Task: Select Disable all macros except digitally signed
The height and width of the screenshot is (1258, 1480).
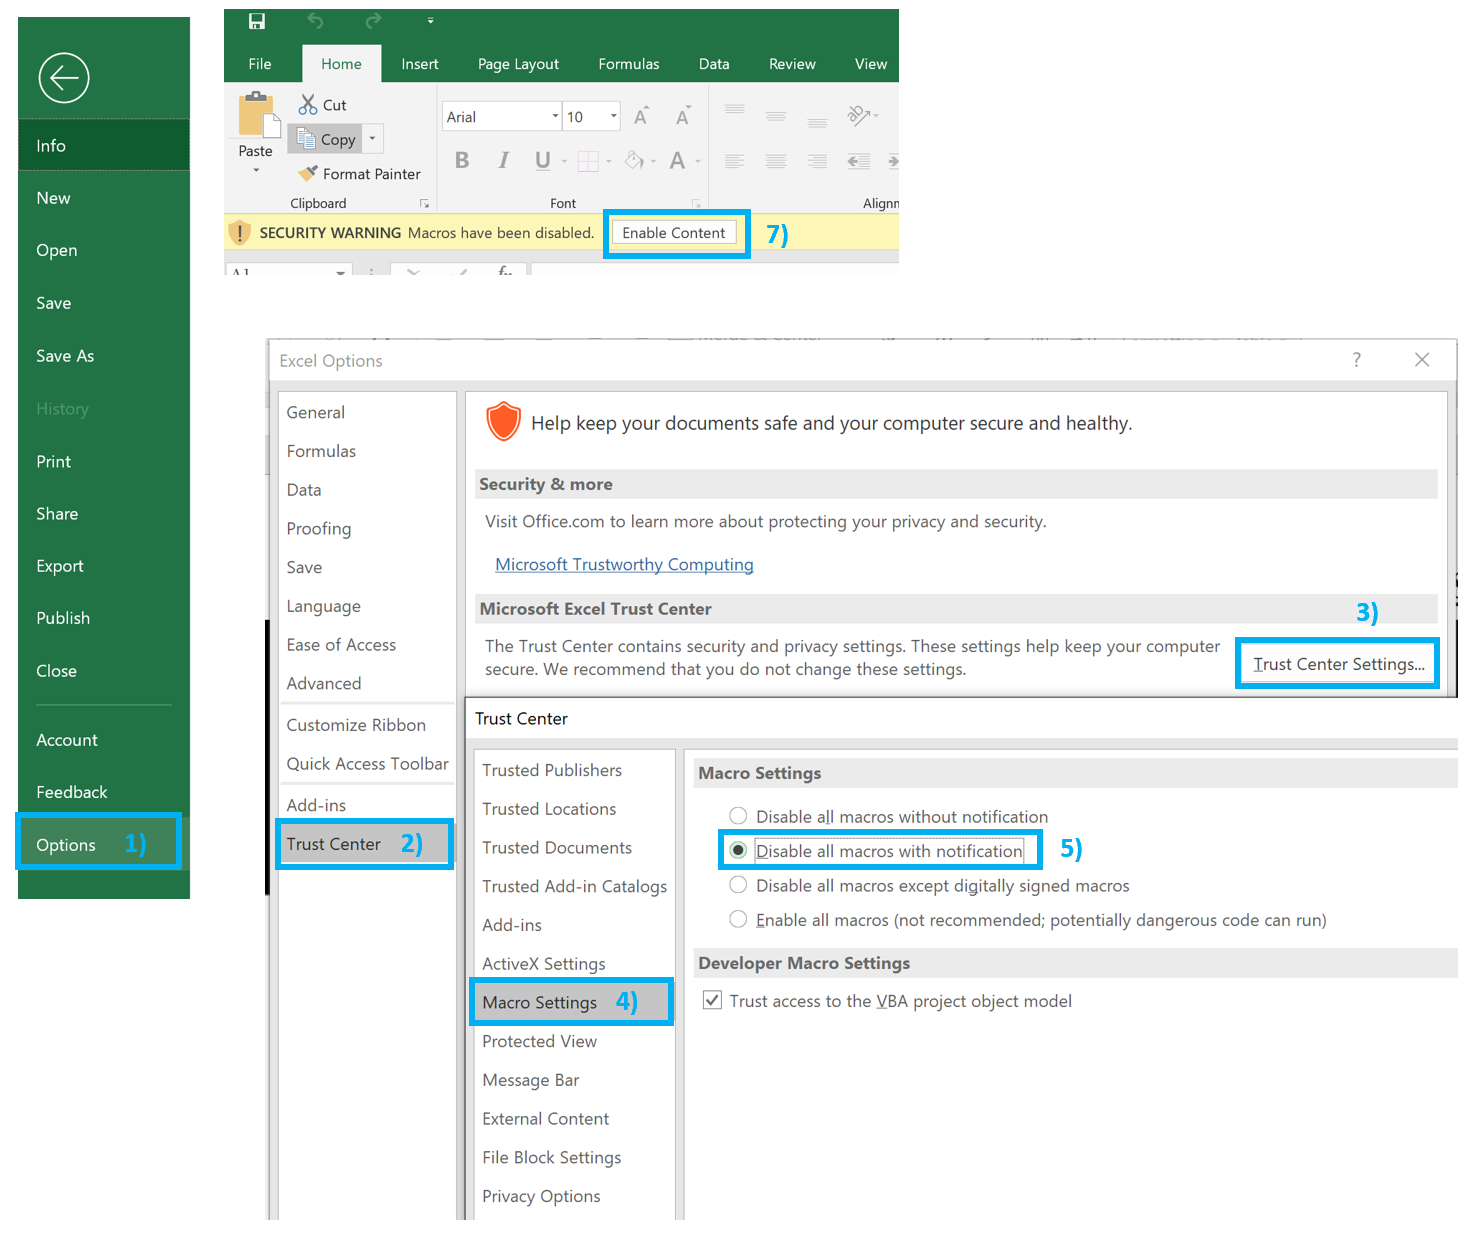Action: (x=738, y=885)
